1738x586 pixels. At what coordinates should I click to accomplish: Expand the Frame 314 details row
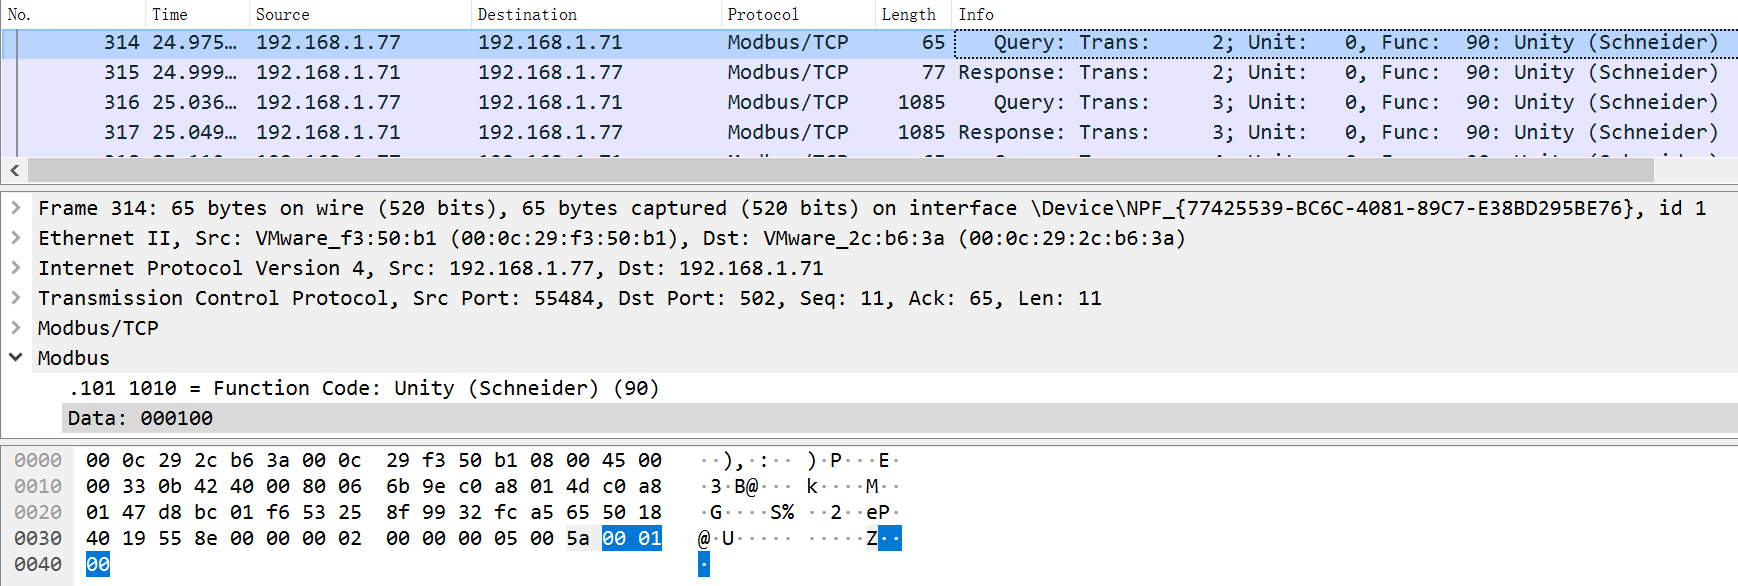click(16, 208)
